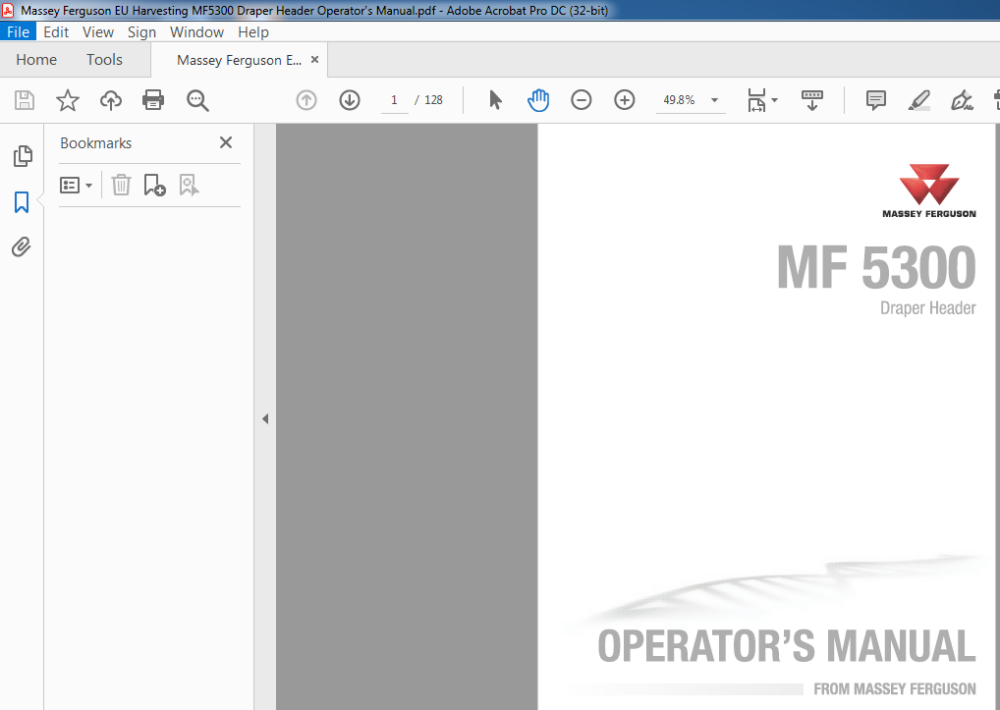Screen dimensions: 1000x710
Task: Click the page number input field
Action: [395, 100]
